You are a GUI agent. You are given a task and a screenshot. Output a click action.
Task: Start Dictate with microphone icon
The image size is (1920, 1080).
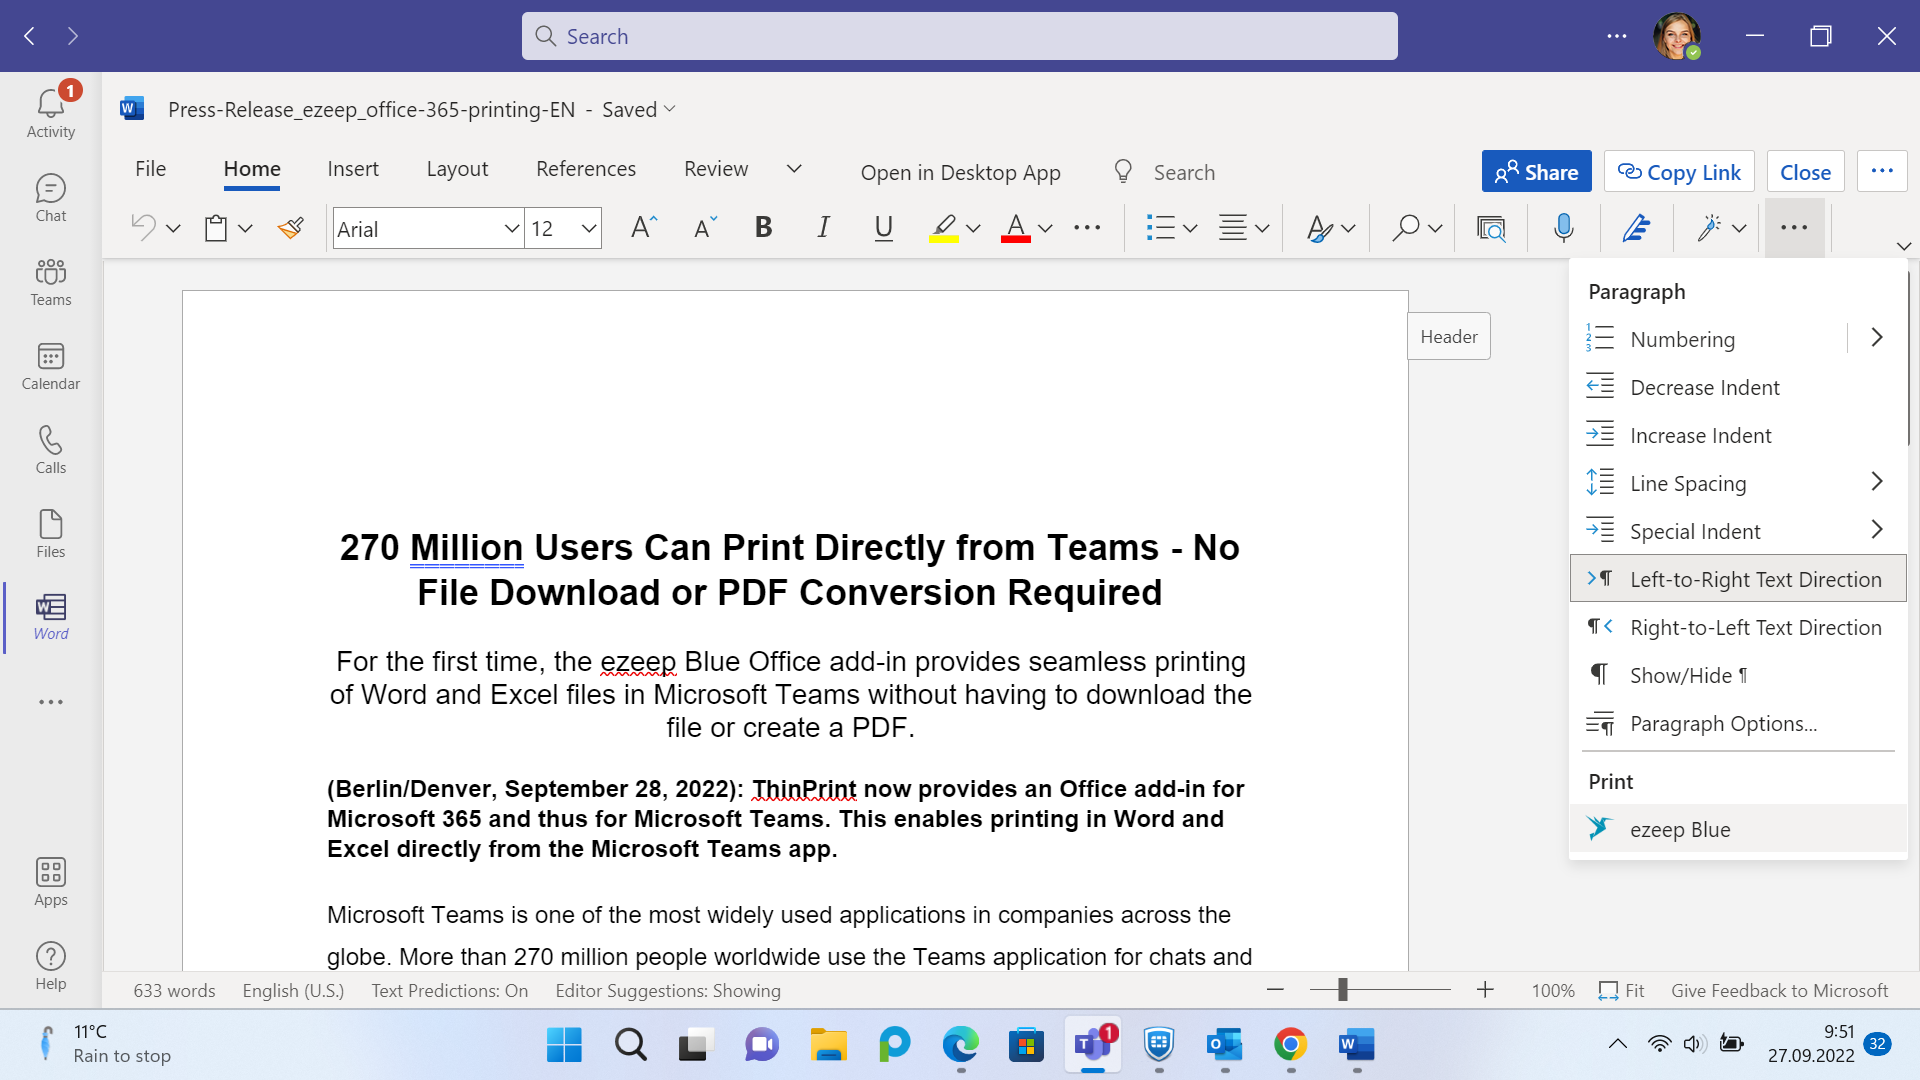[1563, 228]
